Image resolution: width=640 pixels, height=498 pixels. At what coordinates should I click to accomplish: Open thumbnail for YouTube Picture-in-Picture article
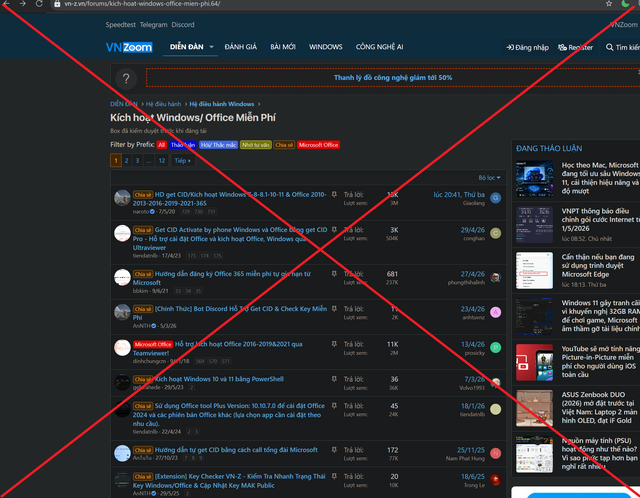(534, 362)
